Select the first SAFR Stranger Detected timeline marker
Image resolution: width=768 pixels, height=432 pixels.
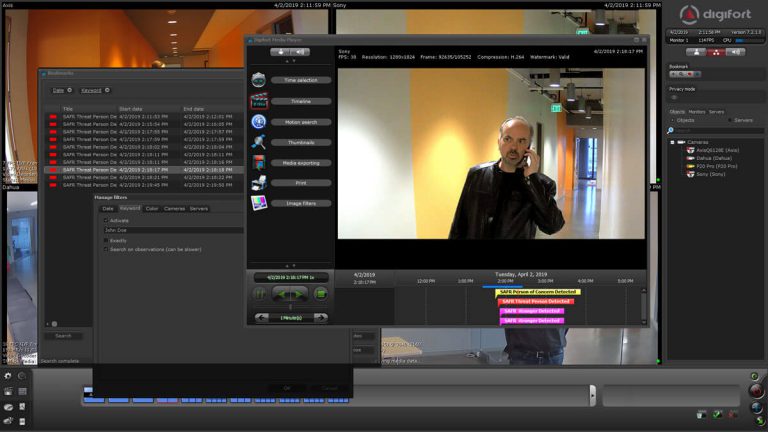coord(532,311)
